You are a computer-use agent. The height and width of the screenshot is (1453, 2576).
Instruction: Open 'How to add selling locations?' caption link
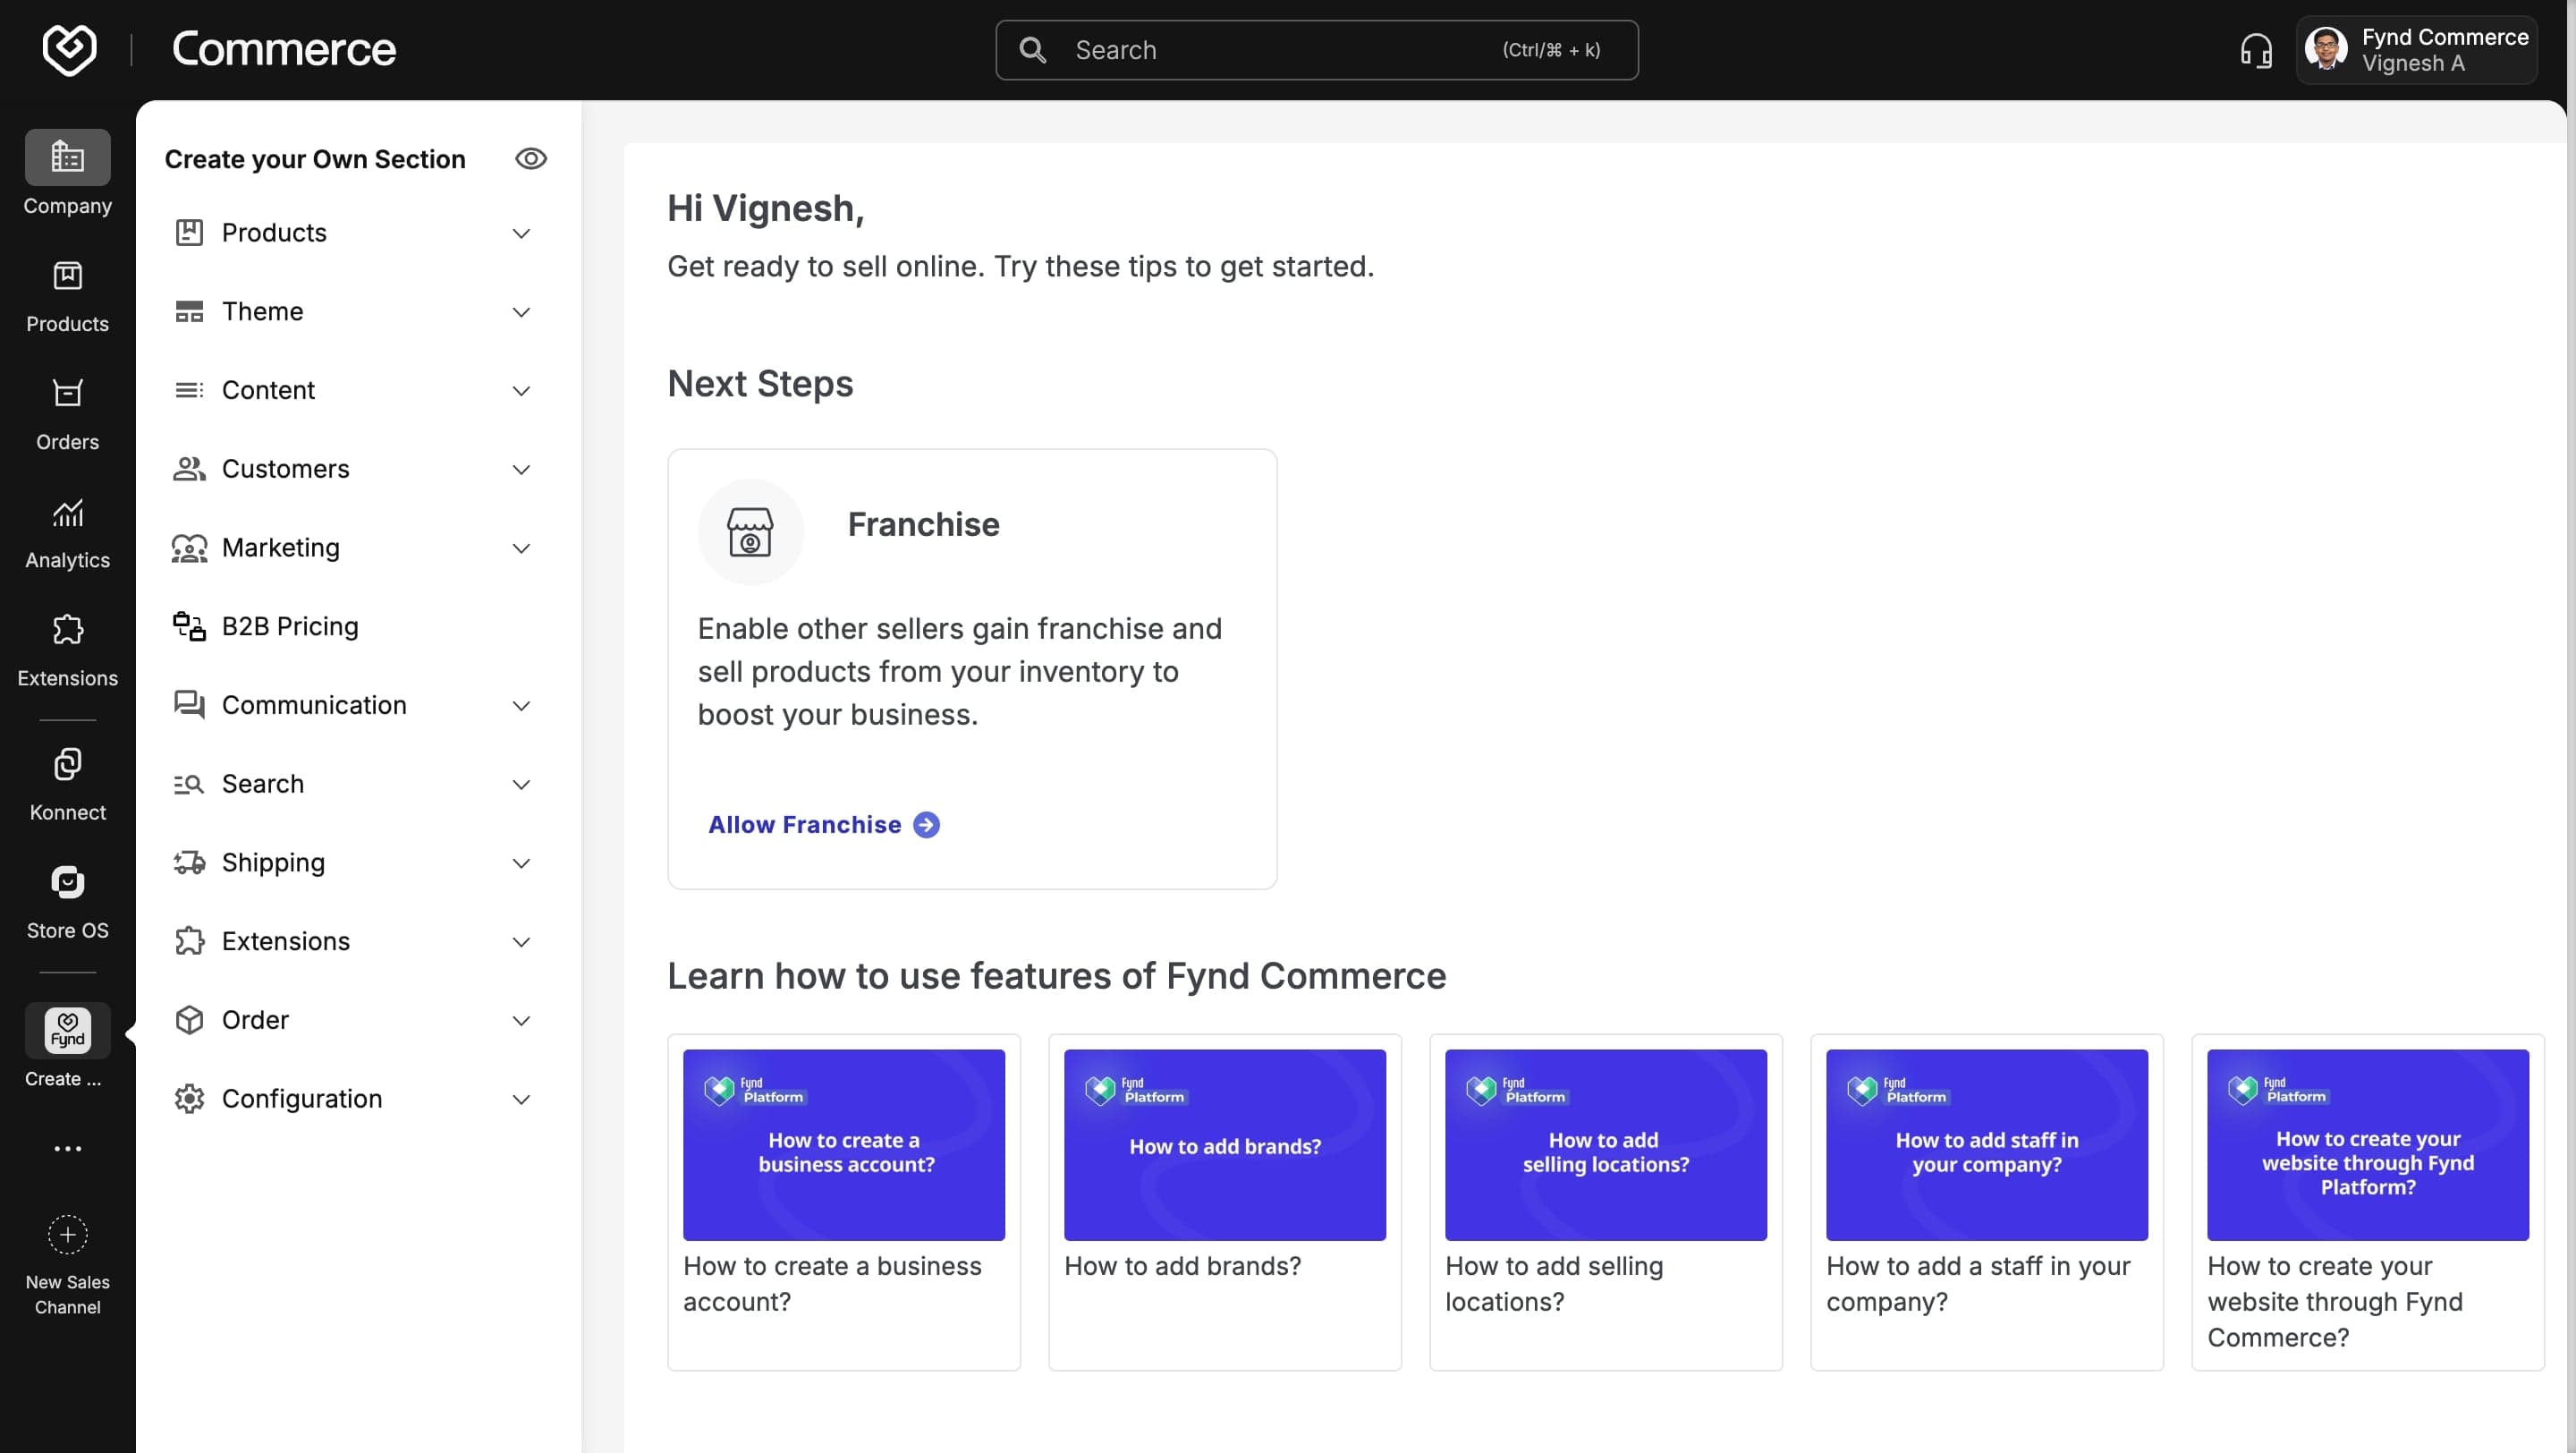(x=1554, y=1283)
